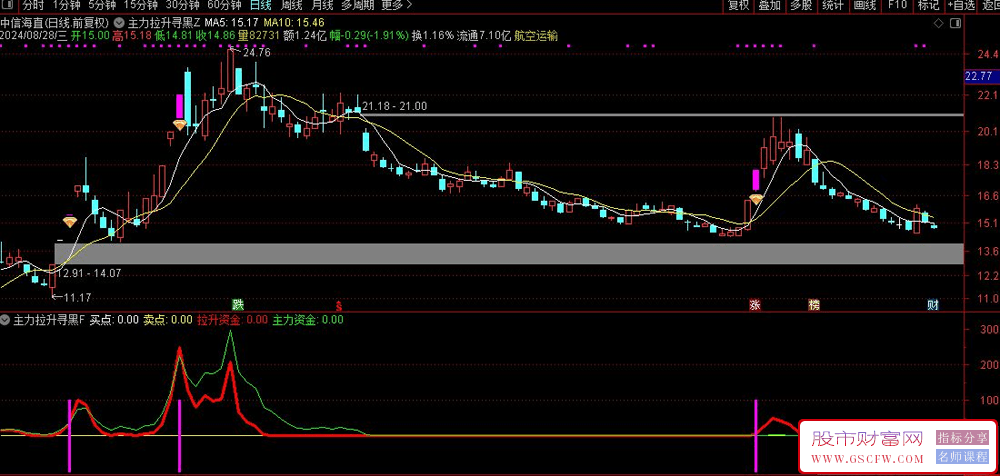Click the 航空运输 sector label

tap(537, 36)
